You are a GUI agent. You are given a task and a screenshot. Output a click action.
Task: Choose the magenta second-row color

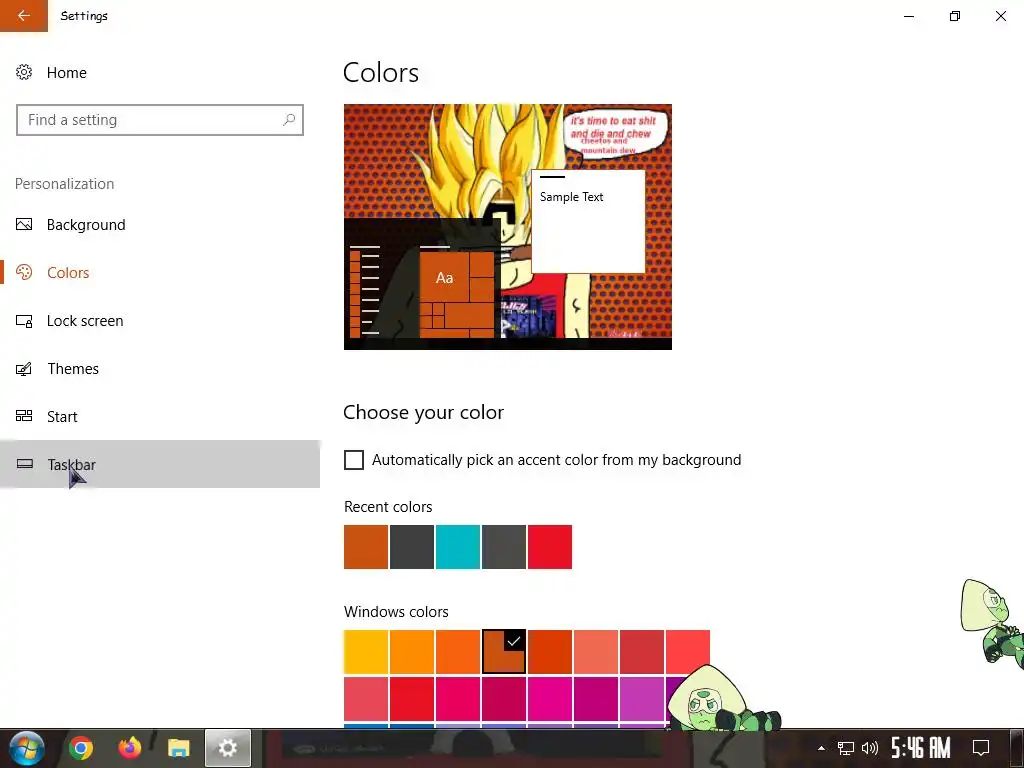(550, 699)
